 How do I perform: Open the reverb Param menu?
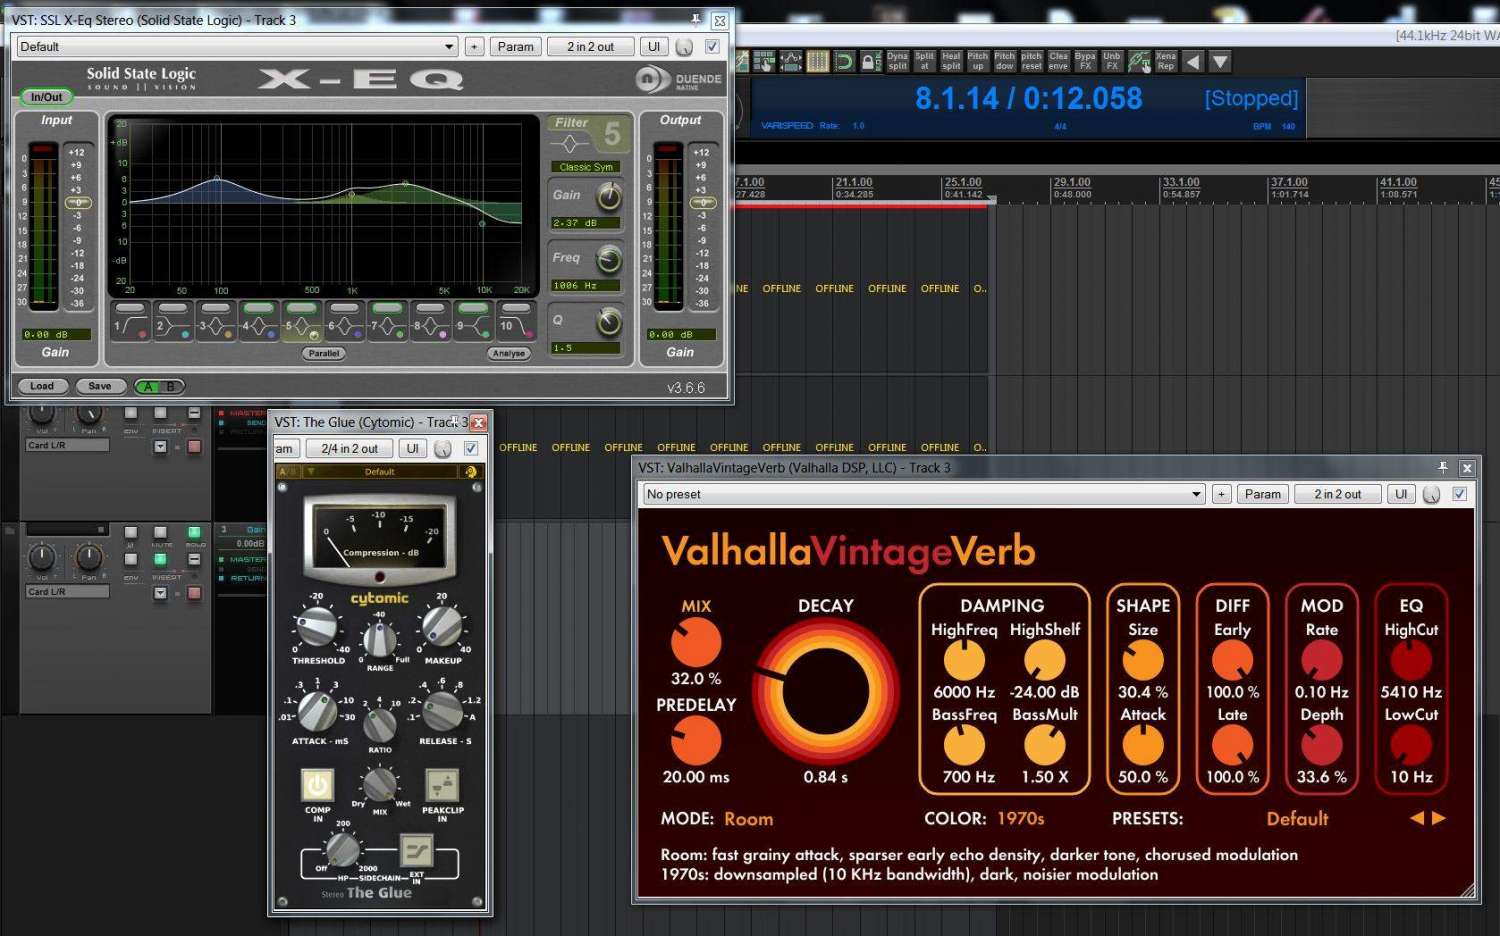click(x=1262, y=494)
